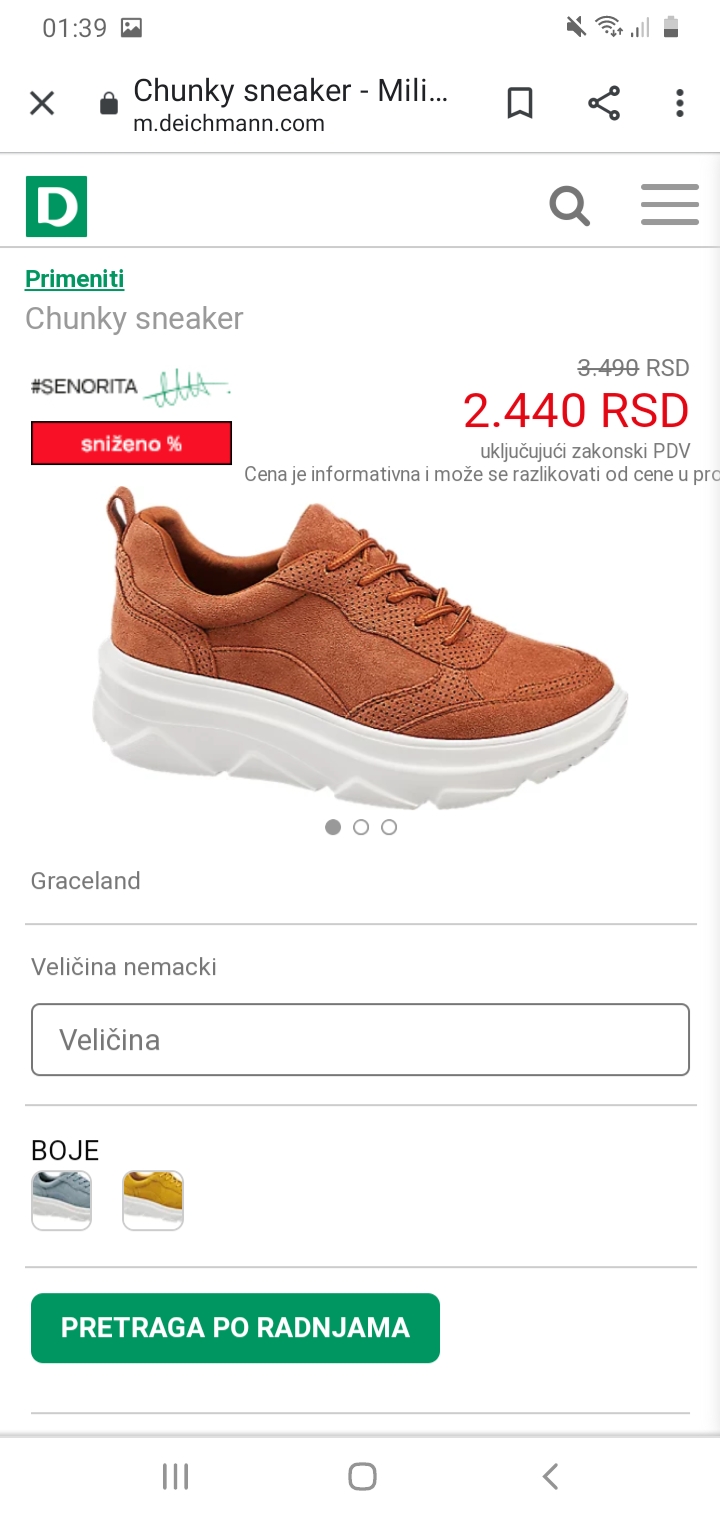Show second product image dot
The width and height of the screenshot is (720, 1520).
pos(361,827)
